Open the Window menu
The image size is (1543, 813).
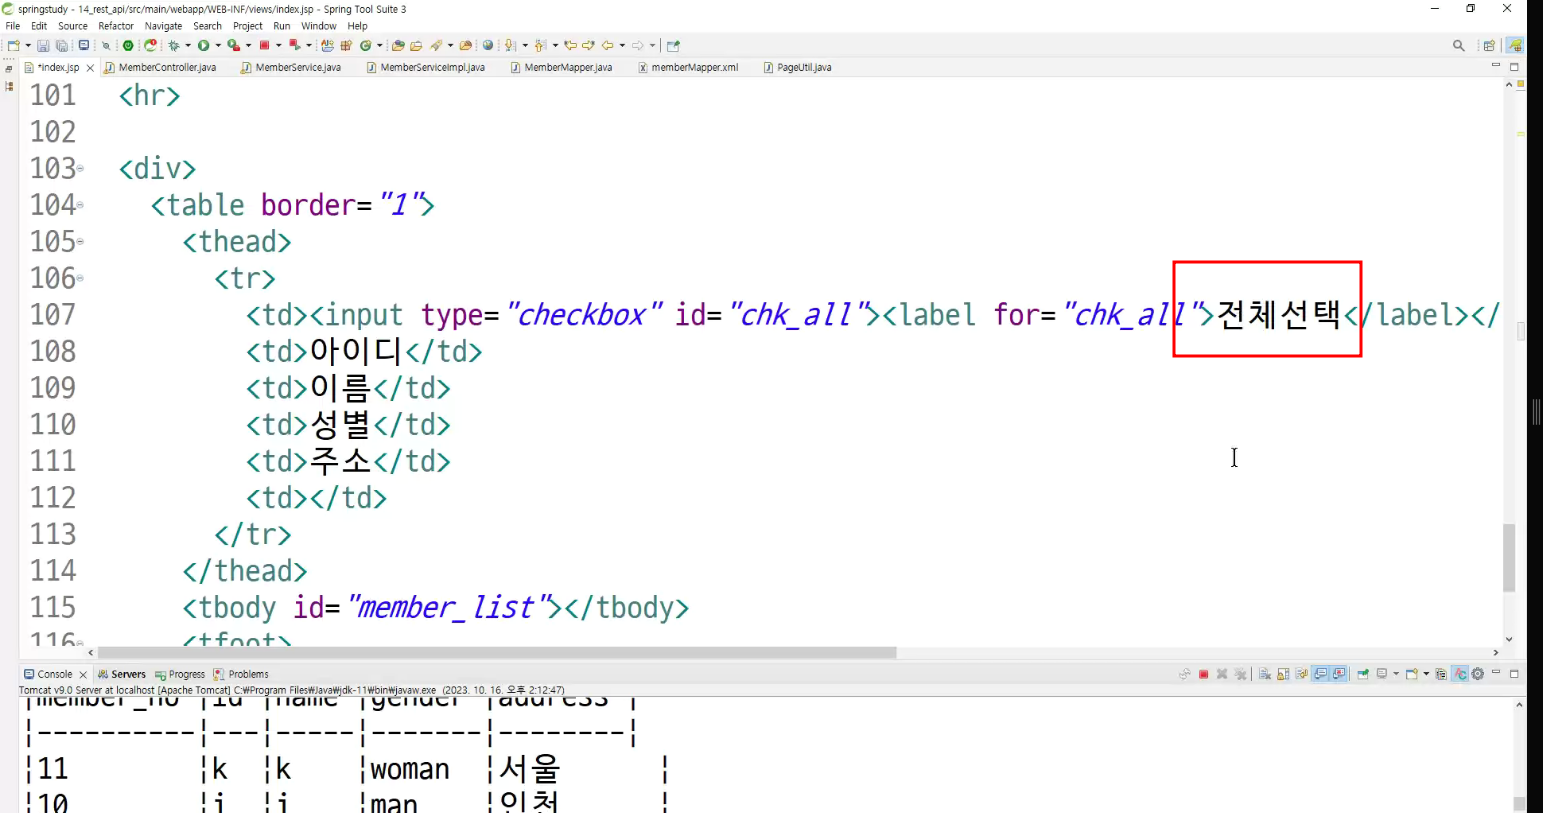(x=318, y=26)
